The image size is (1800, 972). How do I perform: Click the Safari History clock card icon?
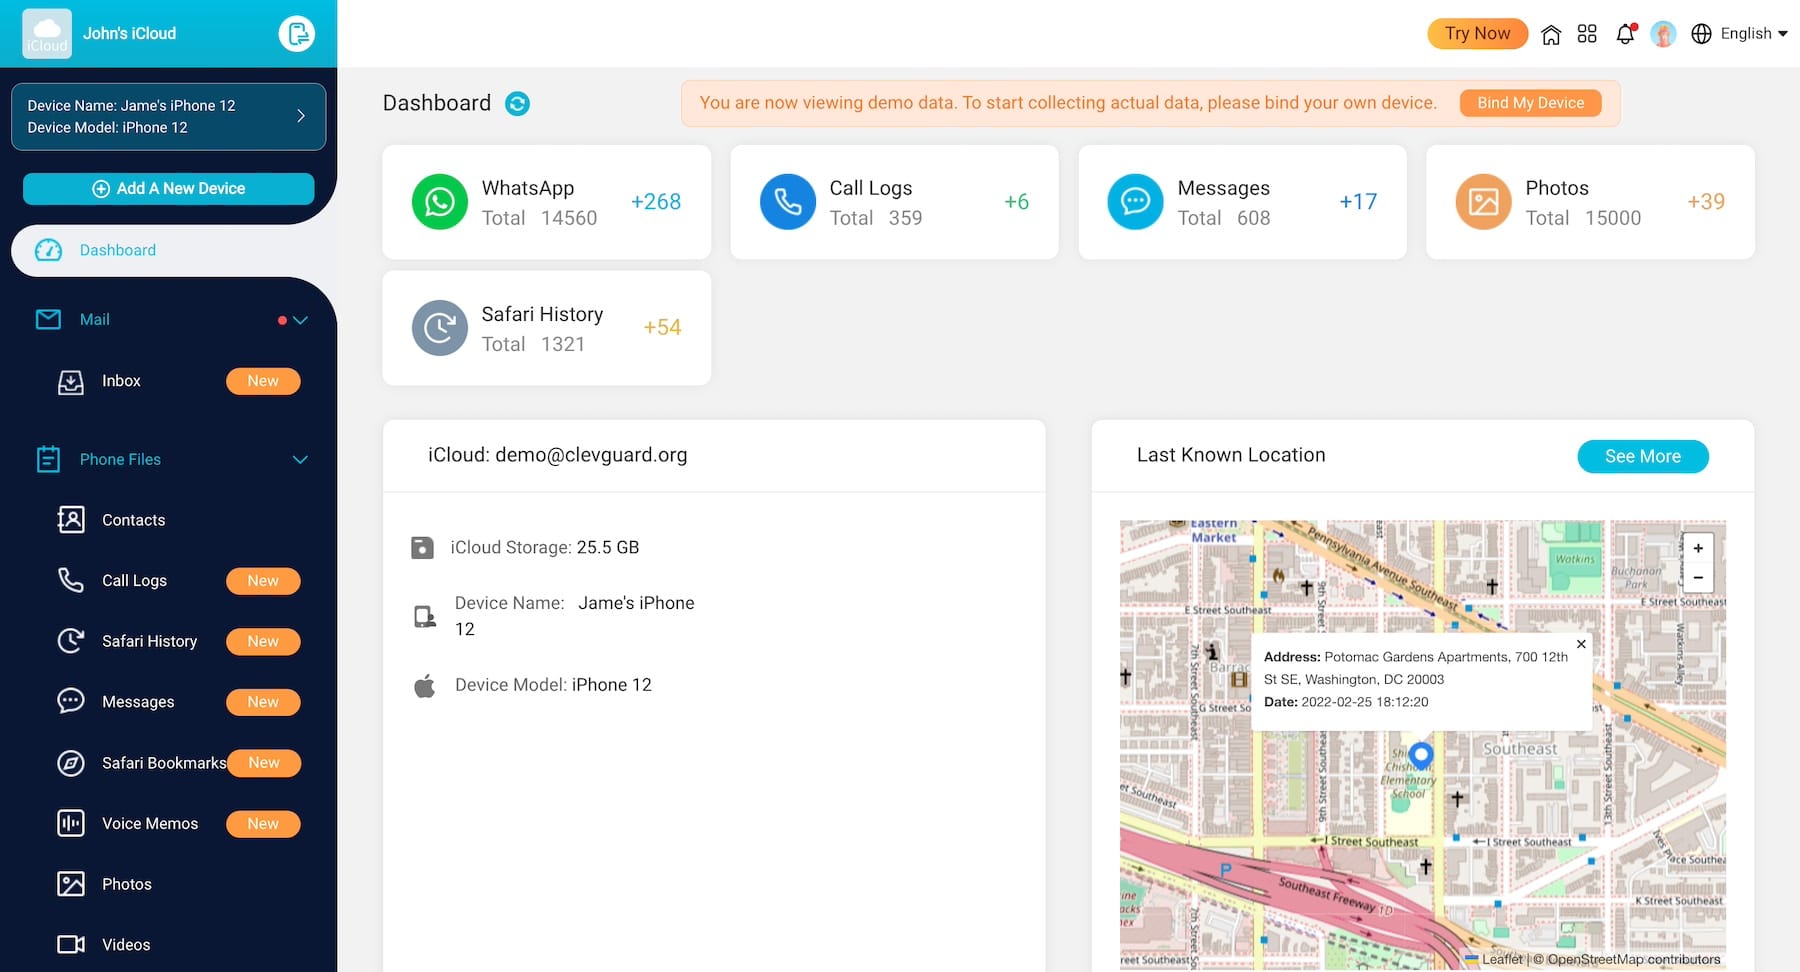440,328
